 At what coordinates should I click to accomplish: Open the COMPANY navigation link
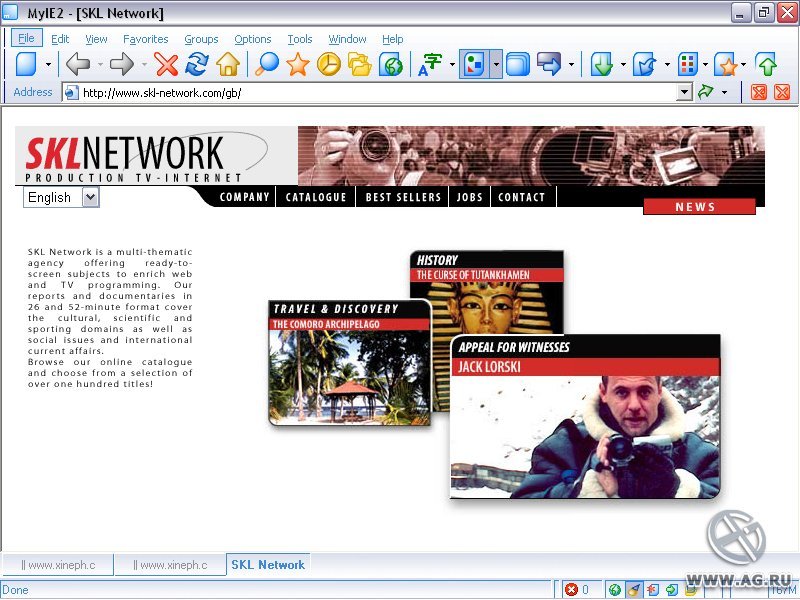tap(244, 197)
